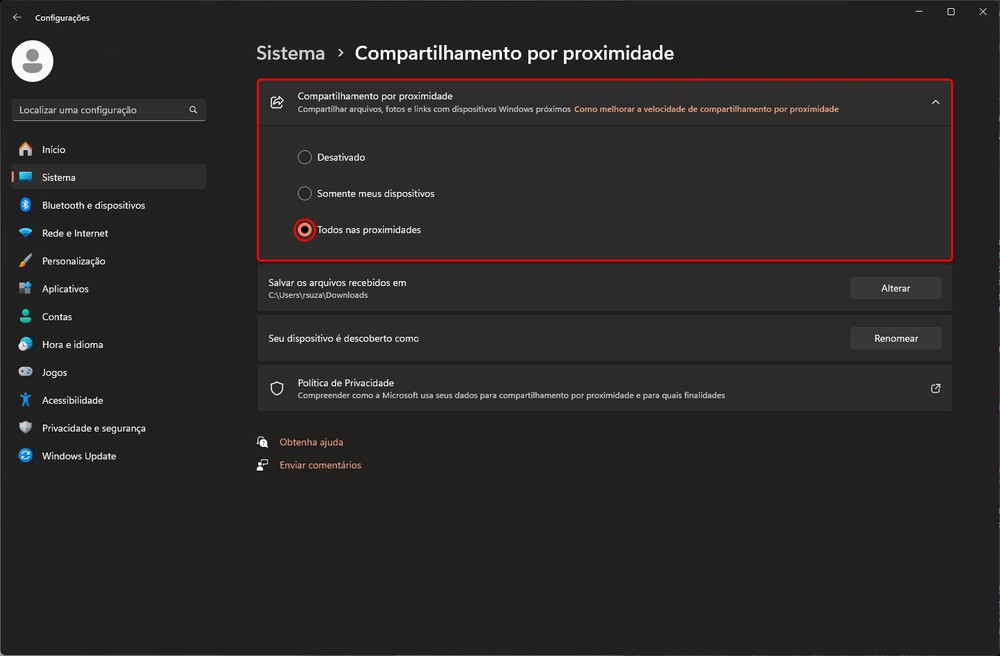1000x656 pixels.
Task: Click the Renomear button
Action: pos(895,338)
